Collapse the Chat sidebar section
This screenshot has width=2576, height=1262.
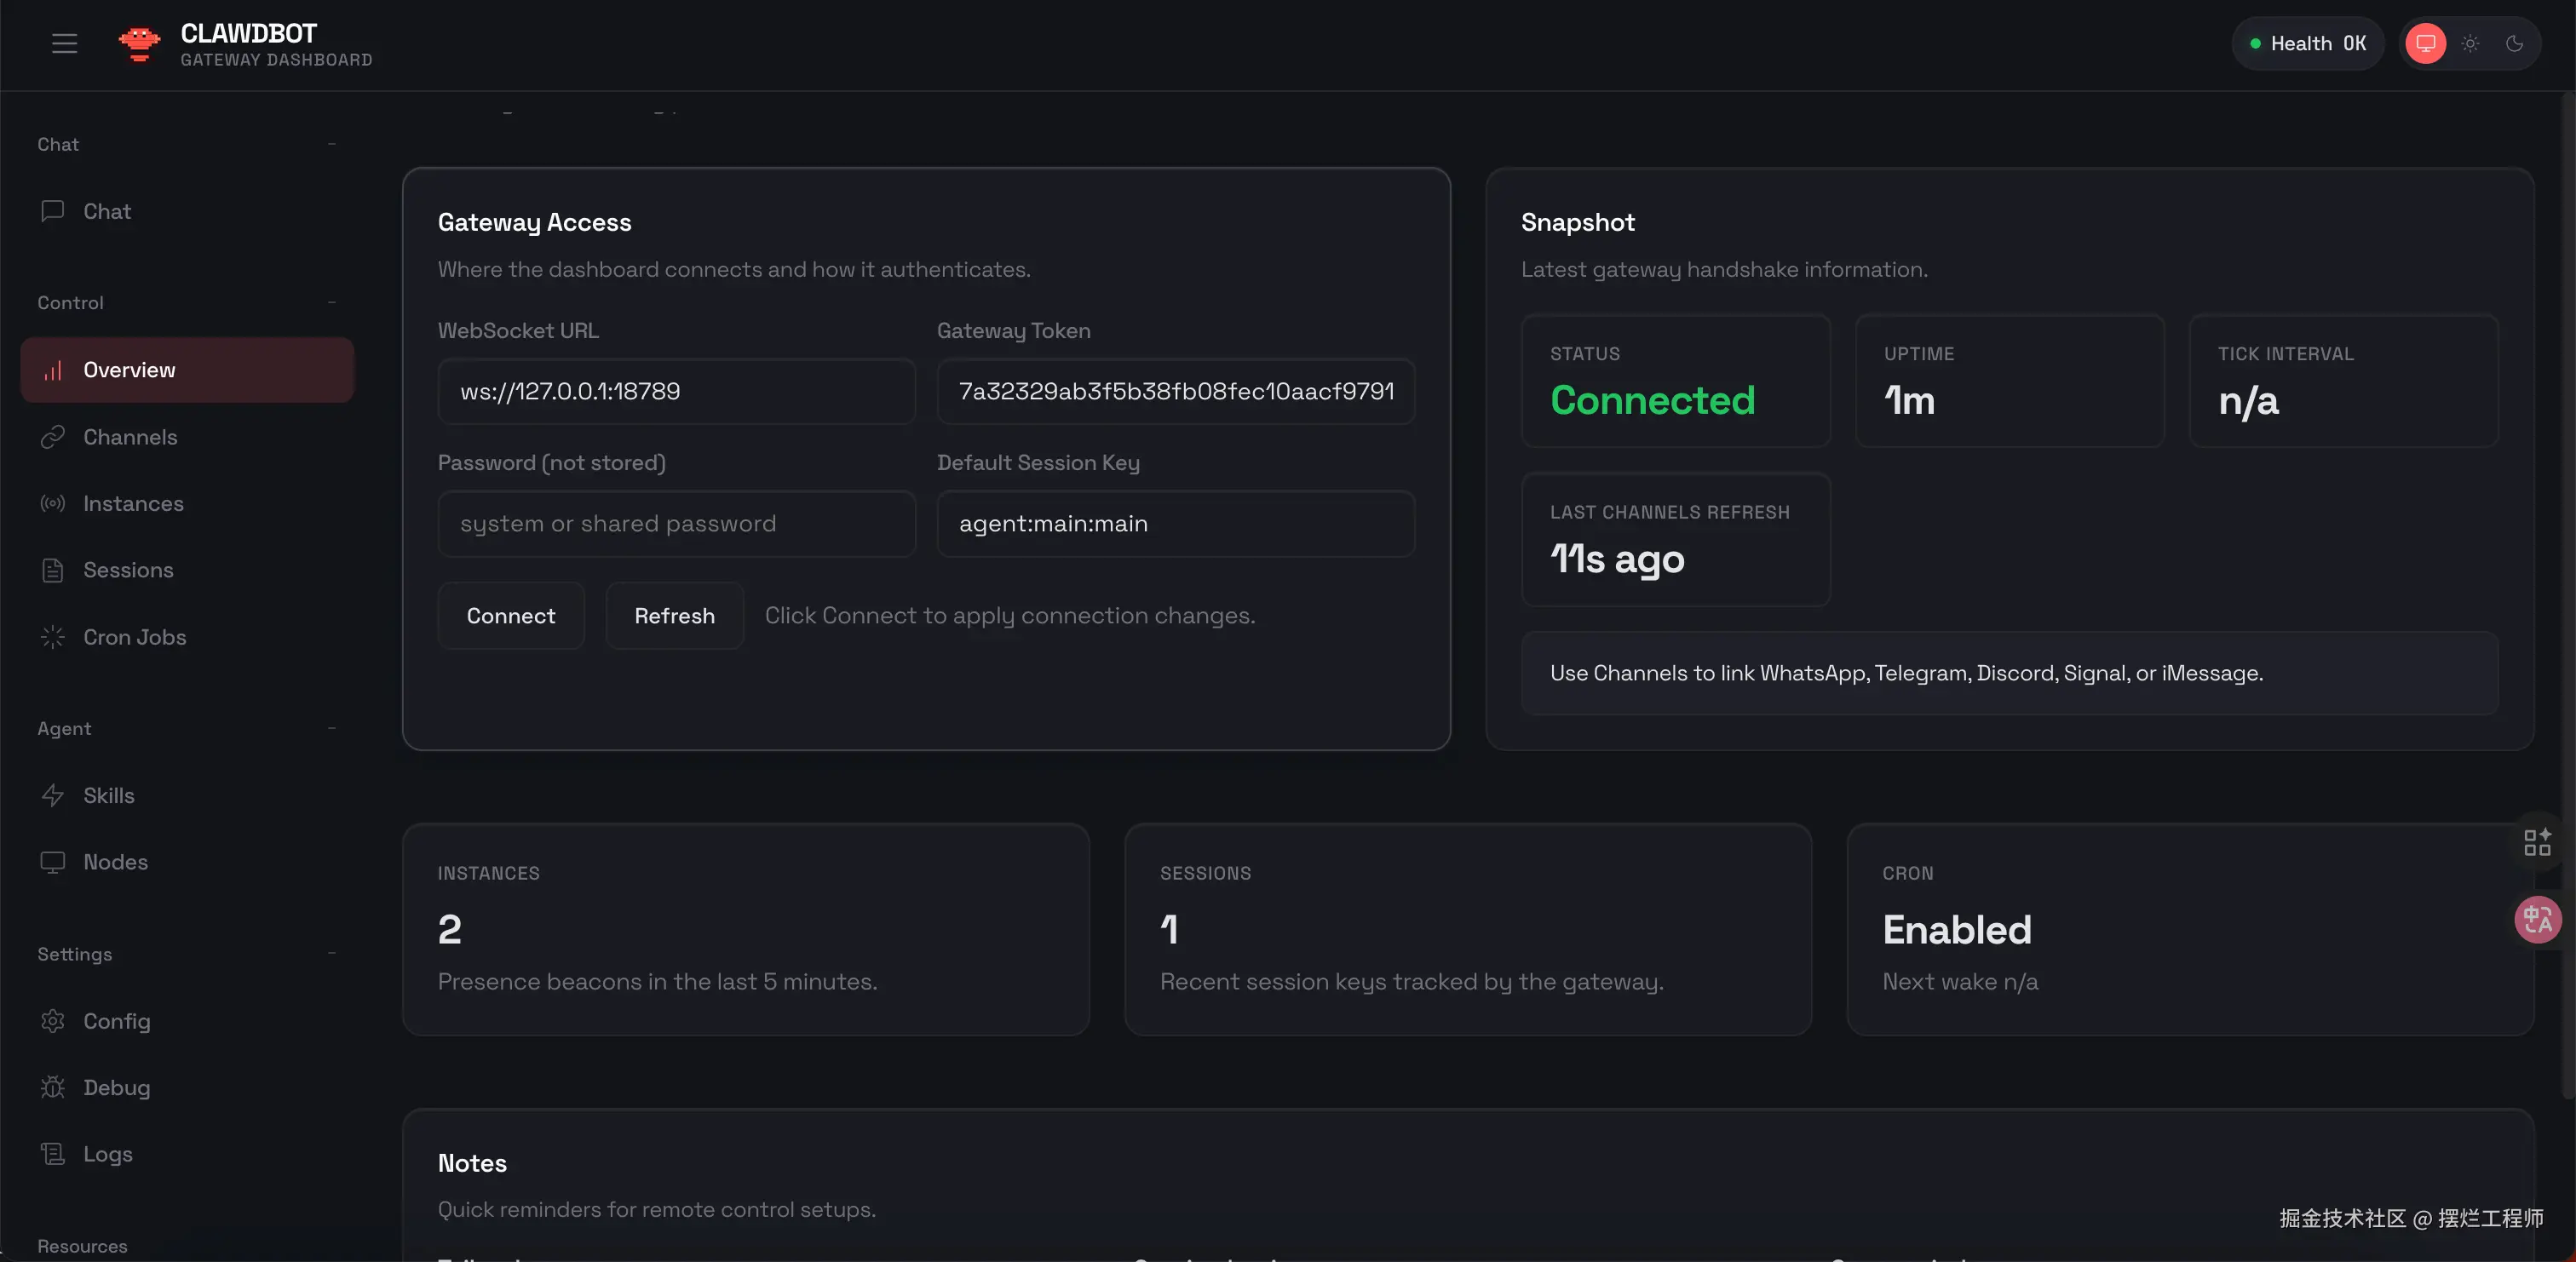tap(331, 144)
